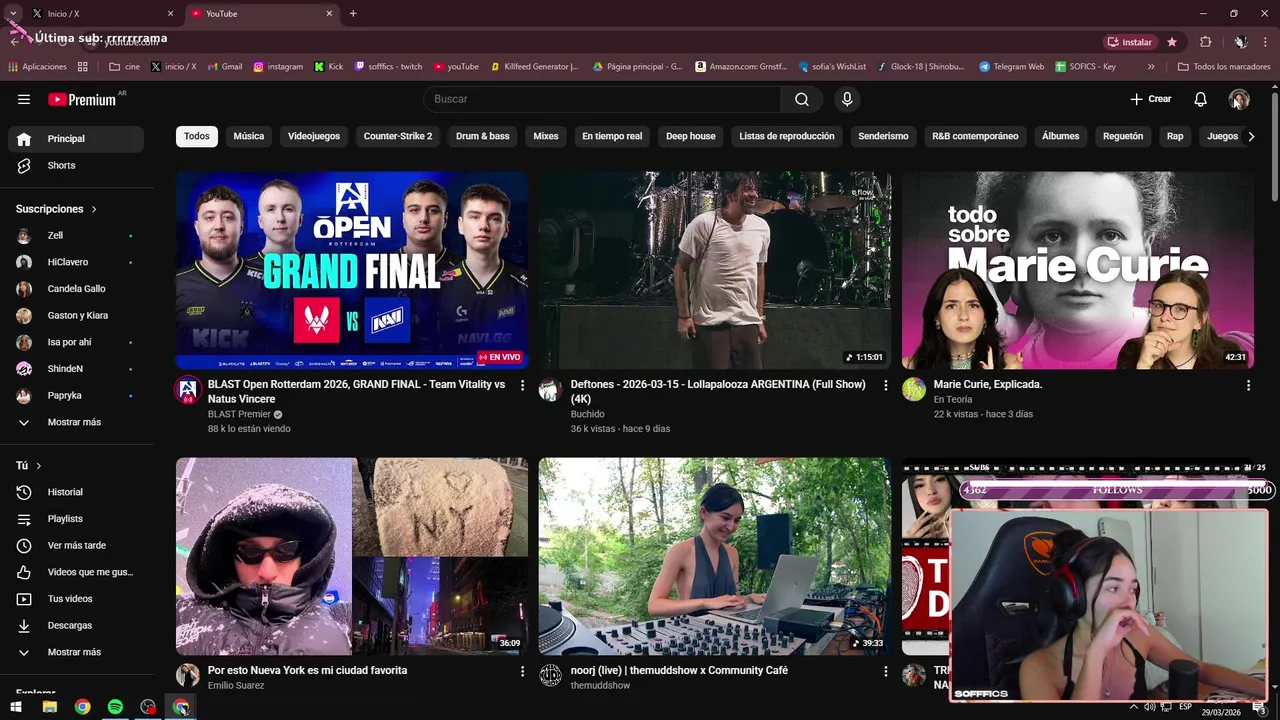Open Tus videos in the sidebar
Viewport: 1280px width, 720px height.
tap(76, 599)
